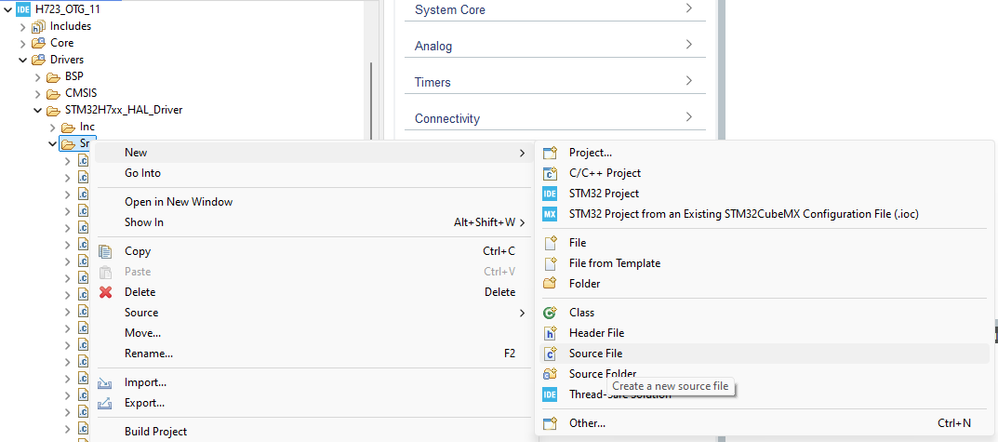
Task: Click the Other... wizard icon
Action: pos(550,423)
